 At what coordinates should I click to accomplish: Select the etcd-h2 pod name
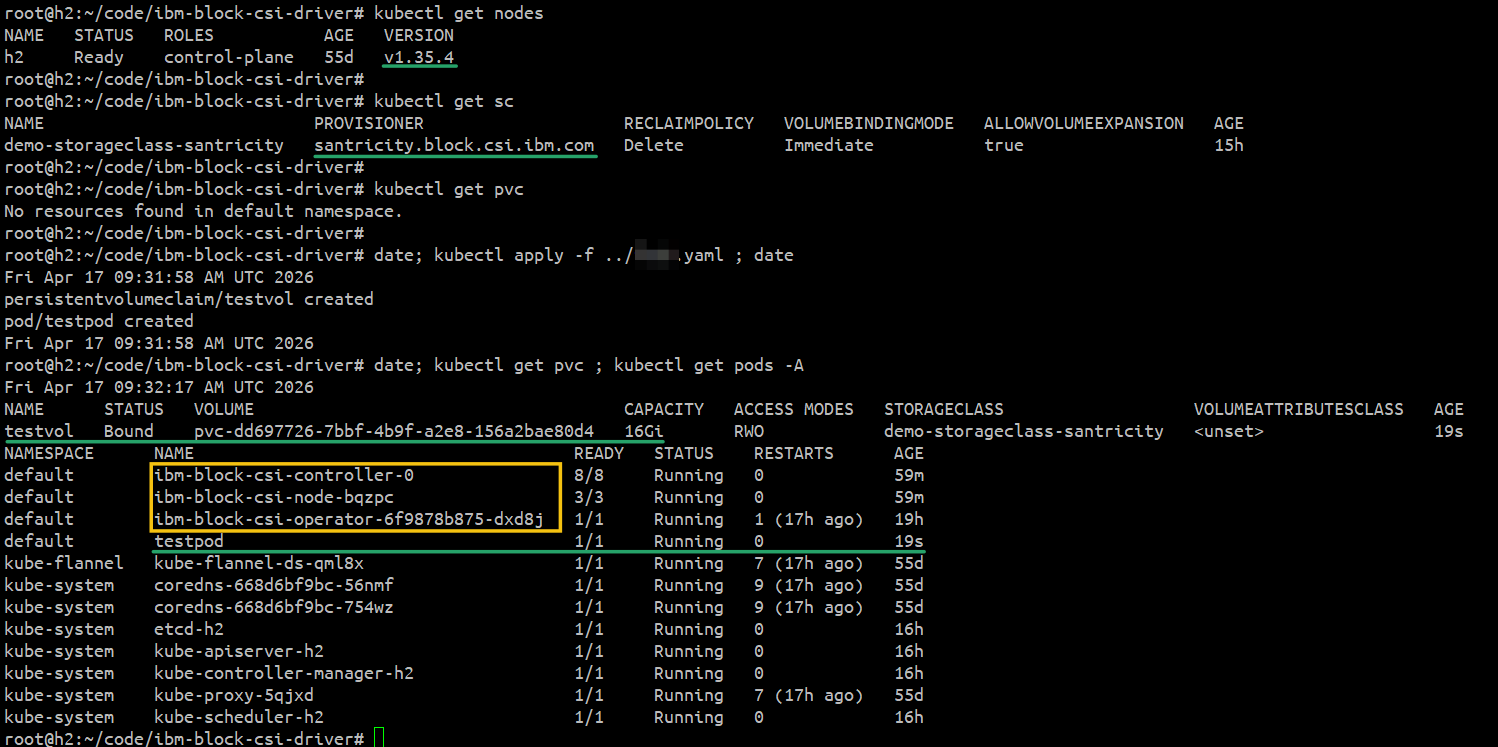click(189, 629)
